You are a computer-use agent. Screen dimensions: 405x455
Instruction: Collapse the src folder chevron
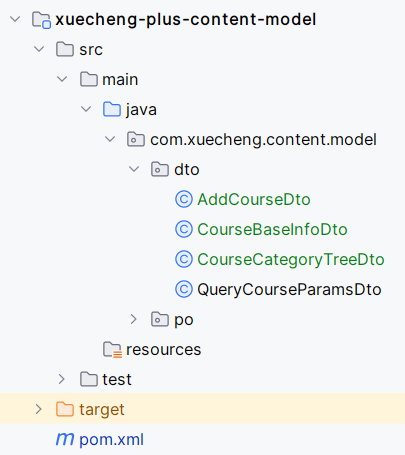pos(39,49)
